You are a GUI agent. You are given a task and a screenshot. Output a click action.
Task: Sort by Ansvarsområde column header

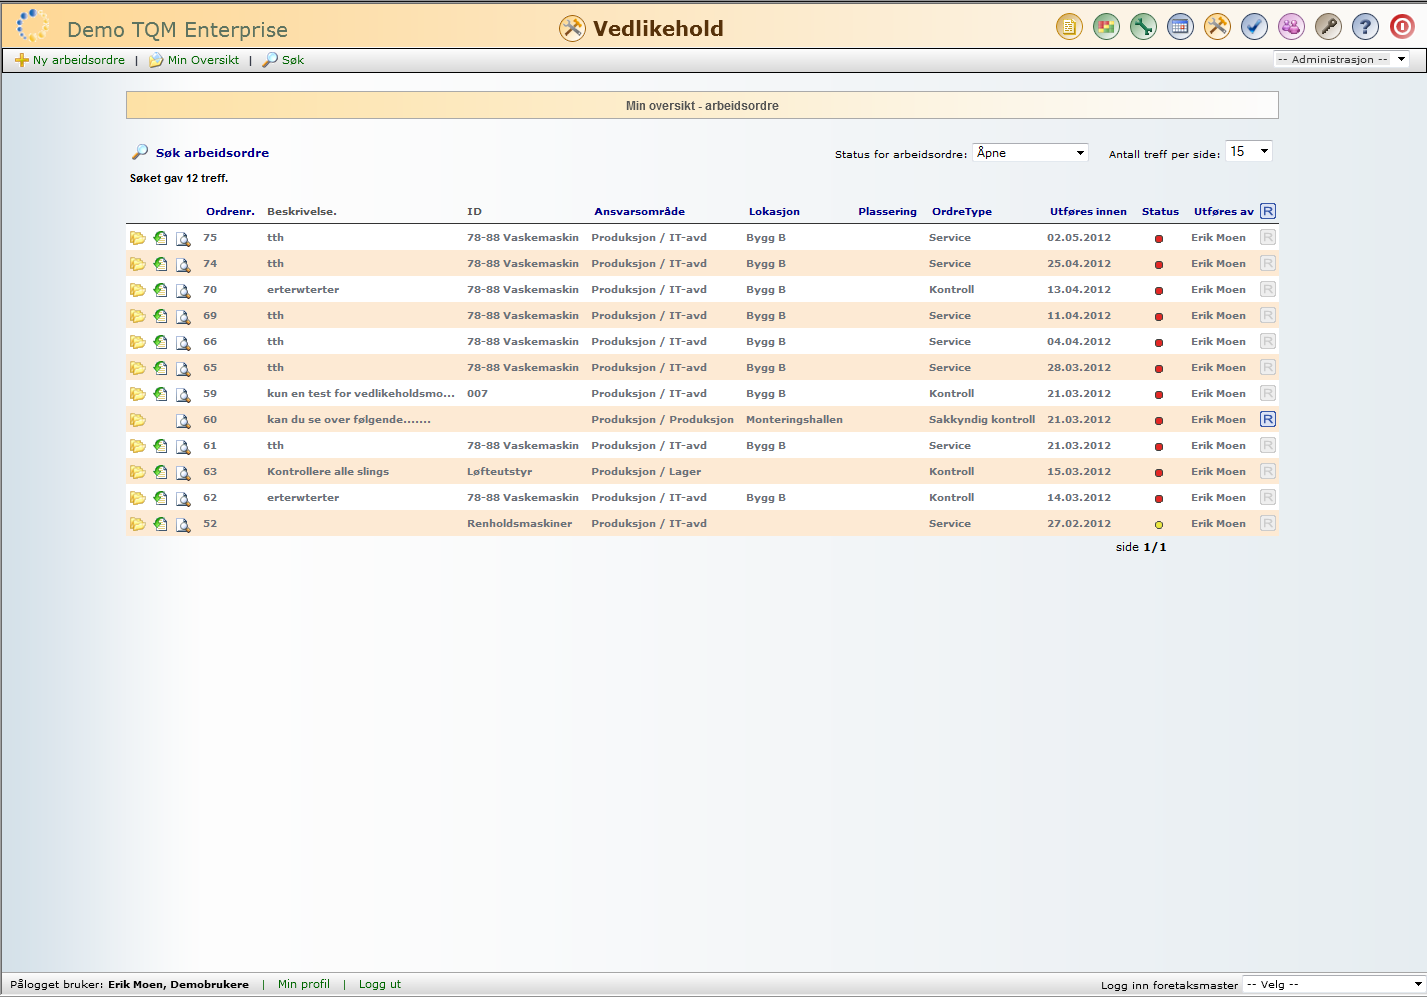click(640, 212)
